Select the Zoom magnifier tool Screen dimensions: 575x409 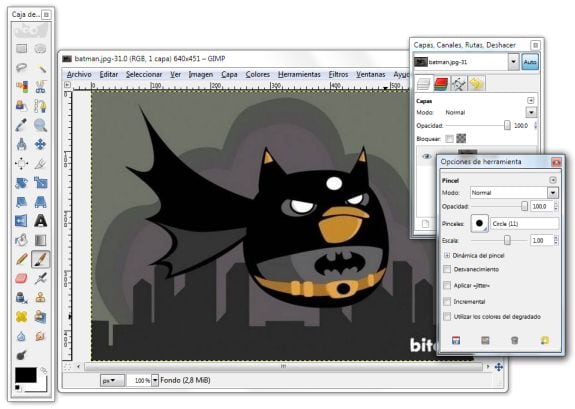[40, 125]
